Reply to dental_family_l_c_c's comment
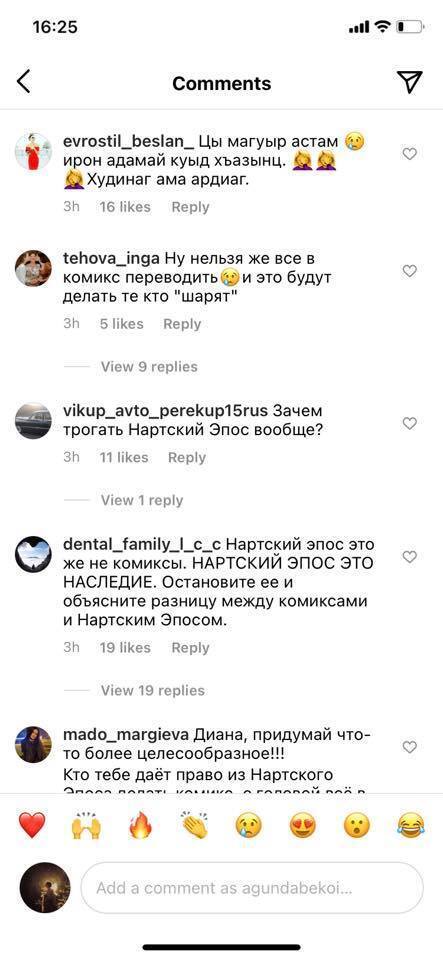 pyautogui.click(x=190, y=648)
